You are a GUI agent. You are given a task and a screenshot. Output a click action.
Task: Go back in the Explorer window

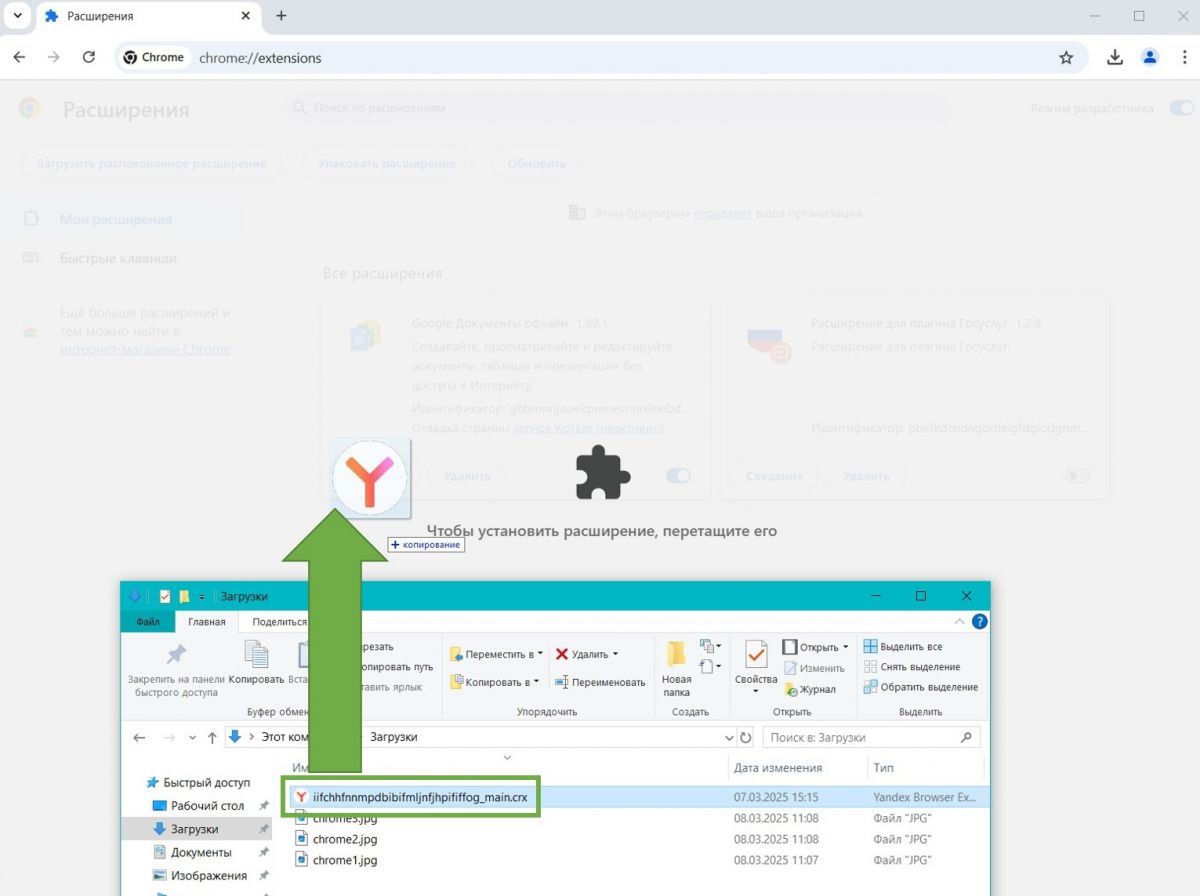[140, 738]
